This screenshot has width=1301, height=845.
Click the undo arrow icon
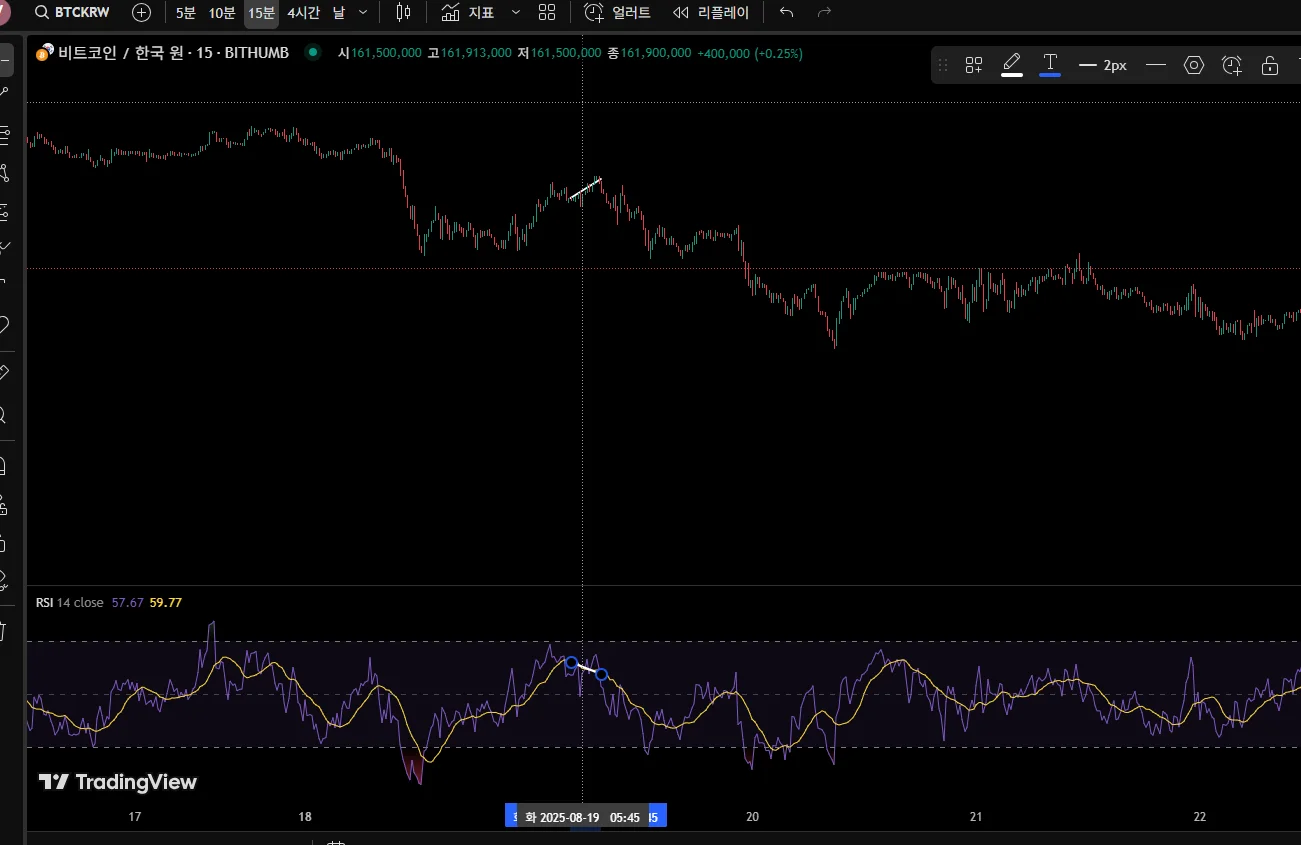(786, 13)
